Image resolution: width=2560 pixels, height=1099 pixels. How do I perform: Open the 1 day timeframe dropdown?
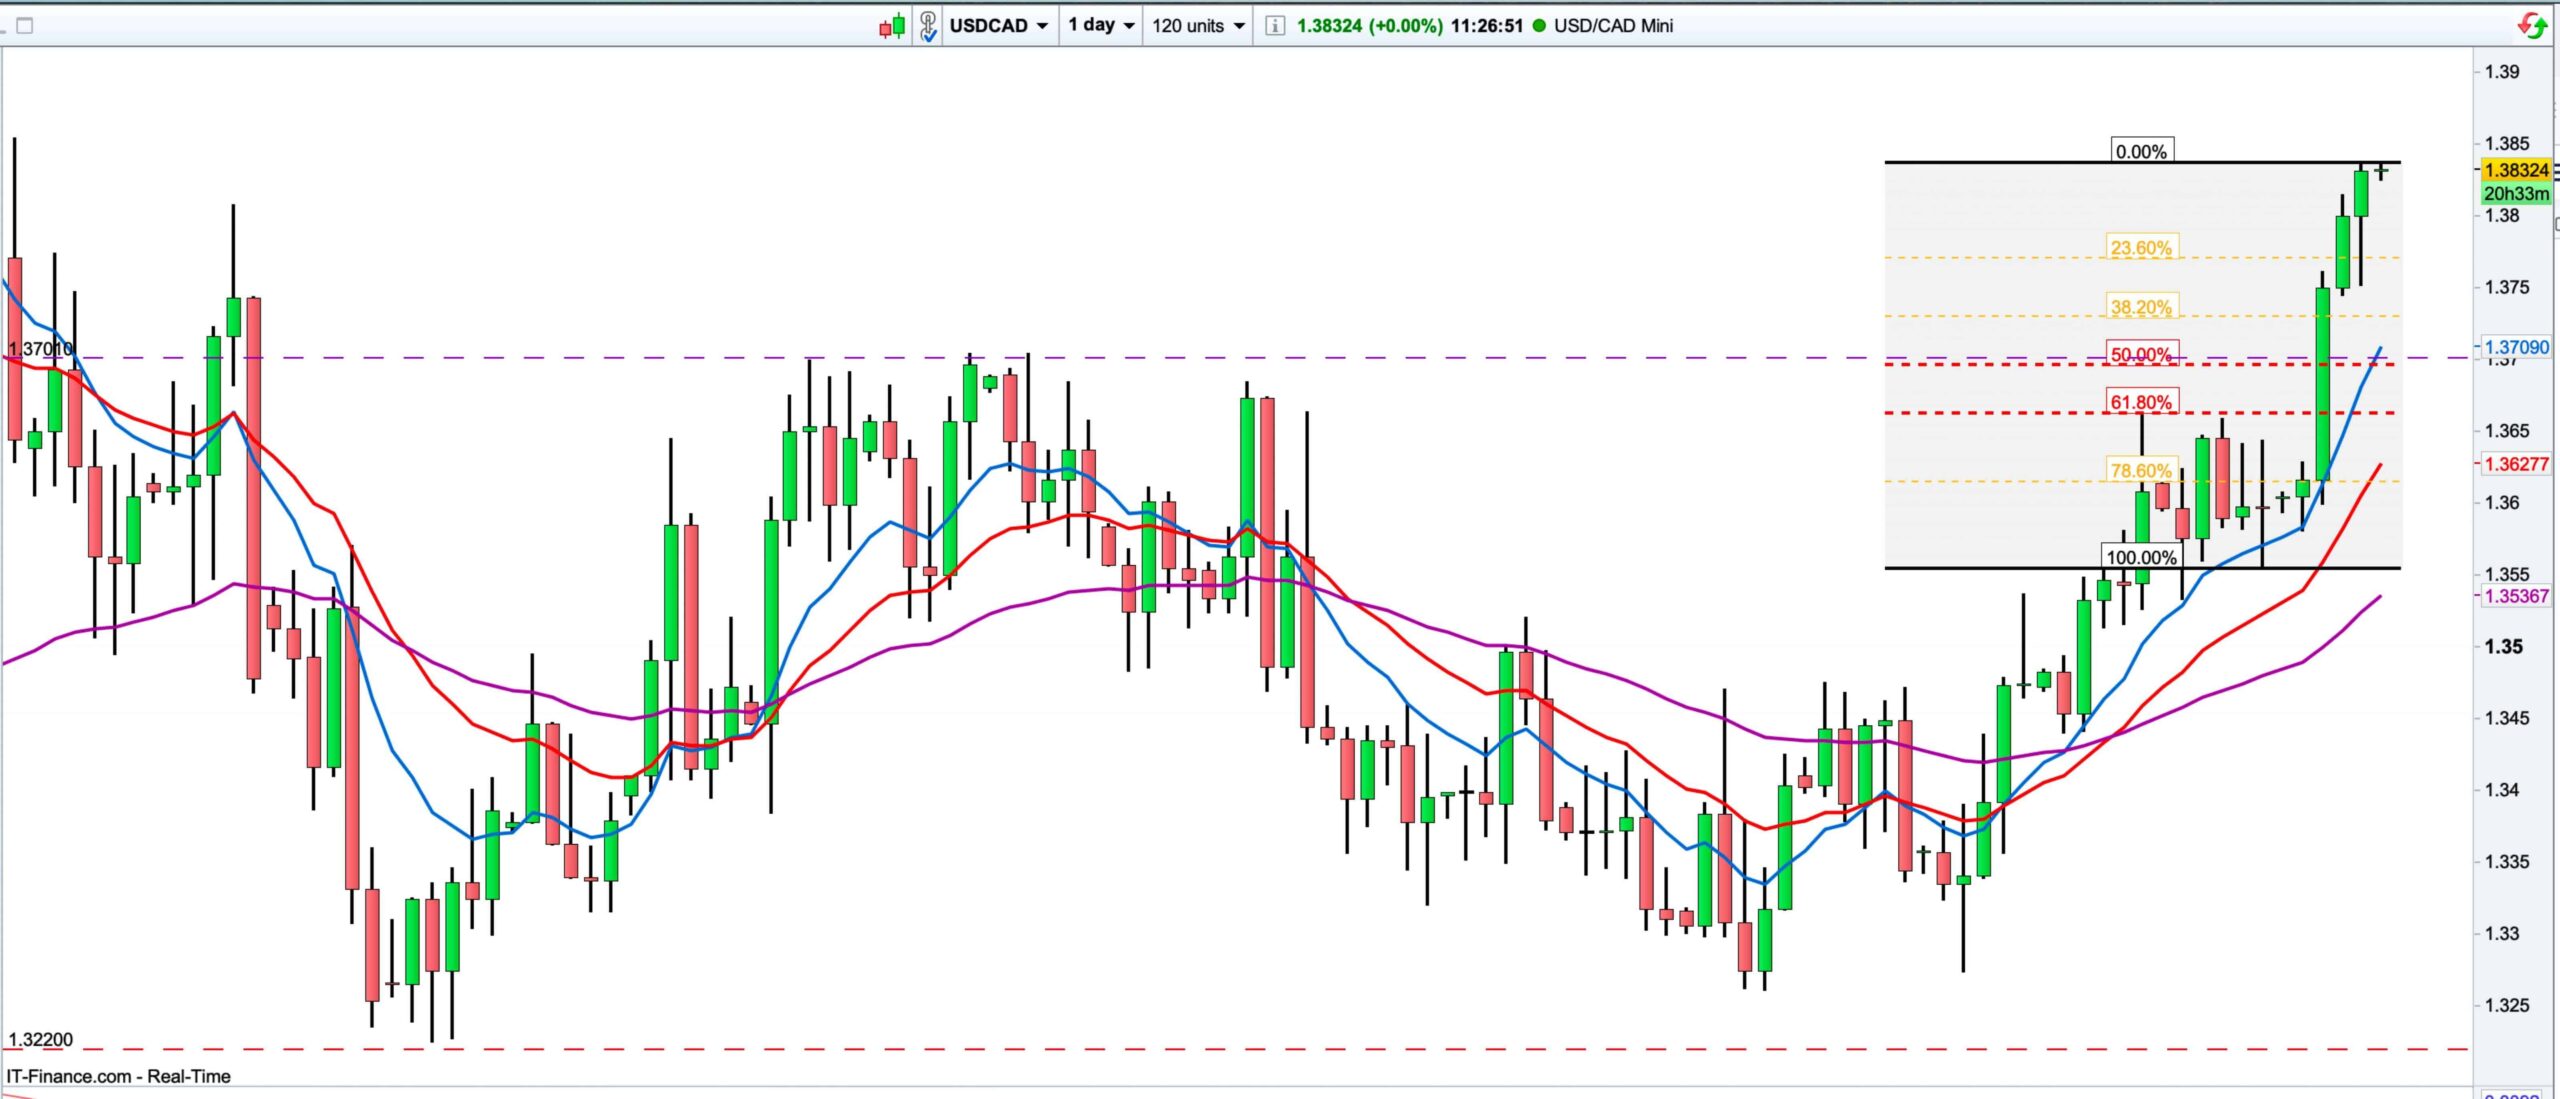coord(1101,26)
